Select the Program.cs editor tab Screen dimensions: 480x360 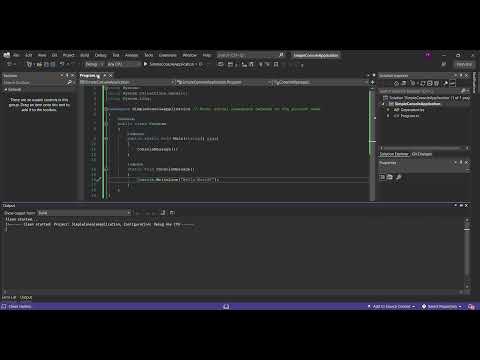coord(89,76)
